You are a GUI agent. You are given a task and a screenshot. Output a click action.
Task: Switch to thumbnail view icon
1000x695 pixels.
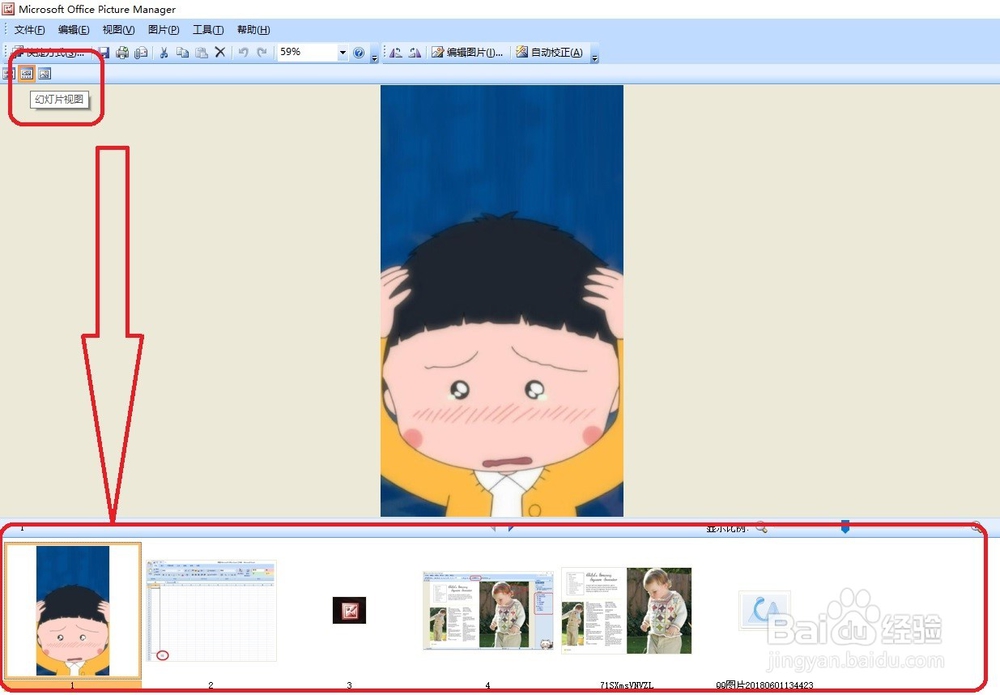point(6,73)
